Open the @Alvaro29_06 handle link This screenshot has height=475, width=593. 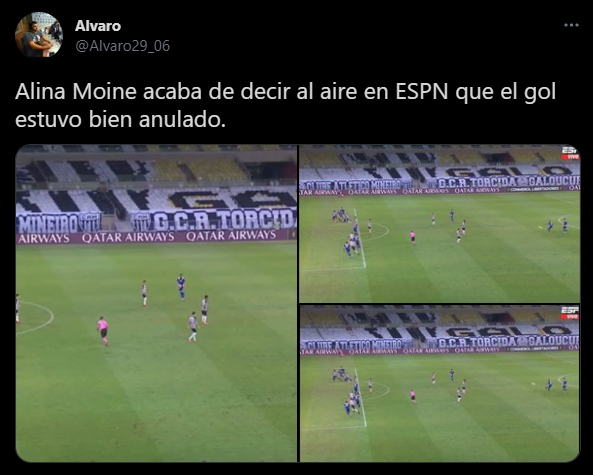point(123,46)
